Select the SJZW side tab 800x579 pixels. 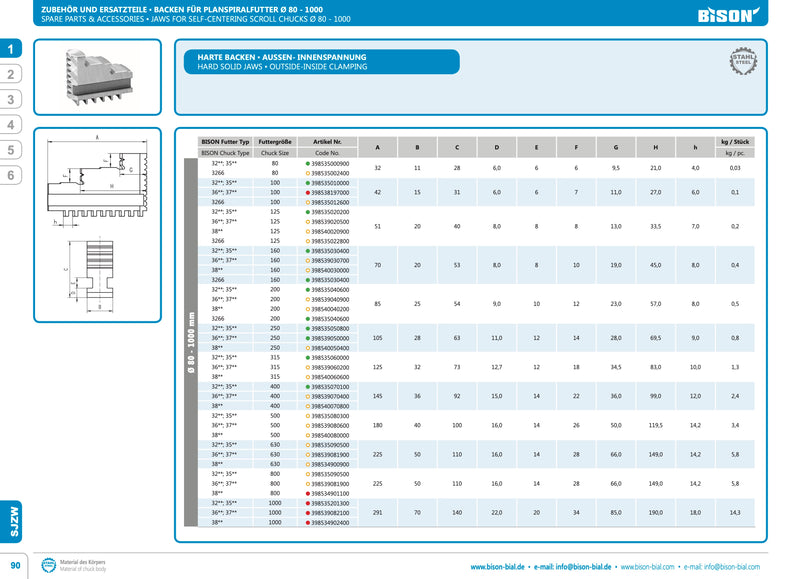(x=11, y=522)
